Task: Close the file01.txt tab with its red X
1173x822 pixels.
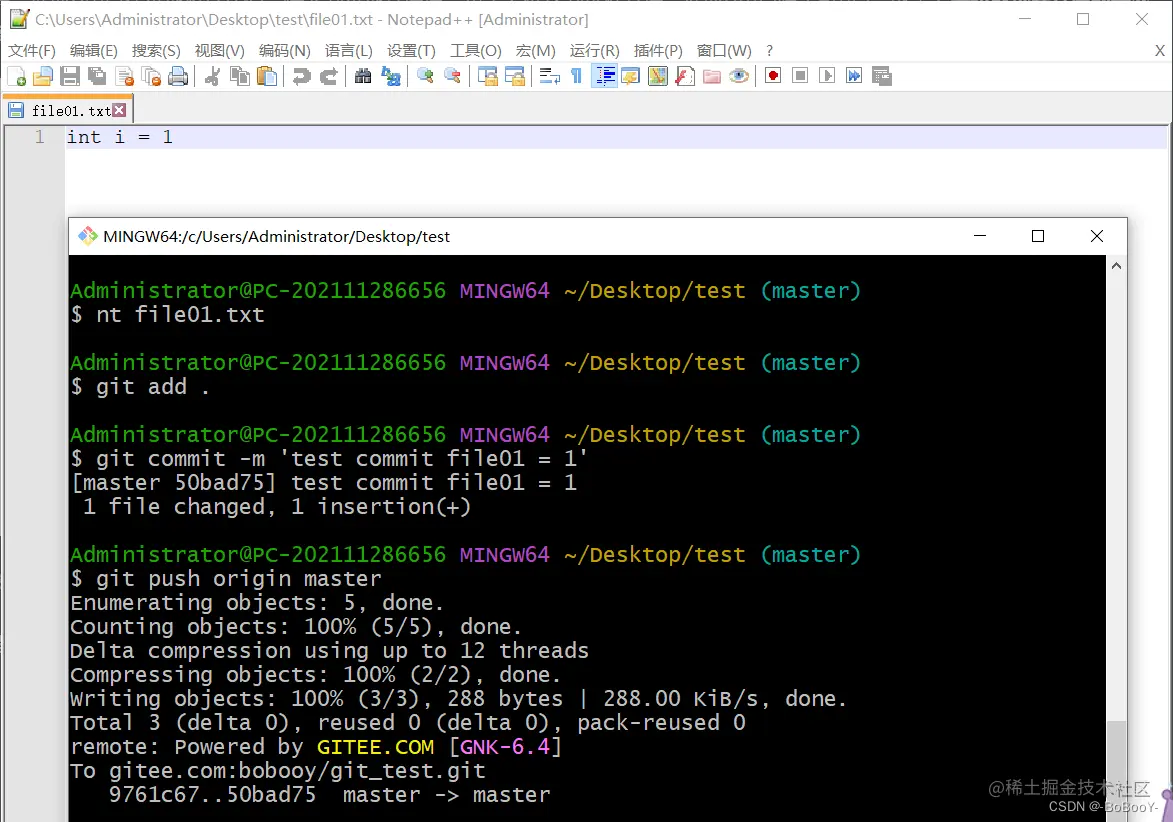Action: pos(119,111)
